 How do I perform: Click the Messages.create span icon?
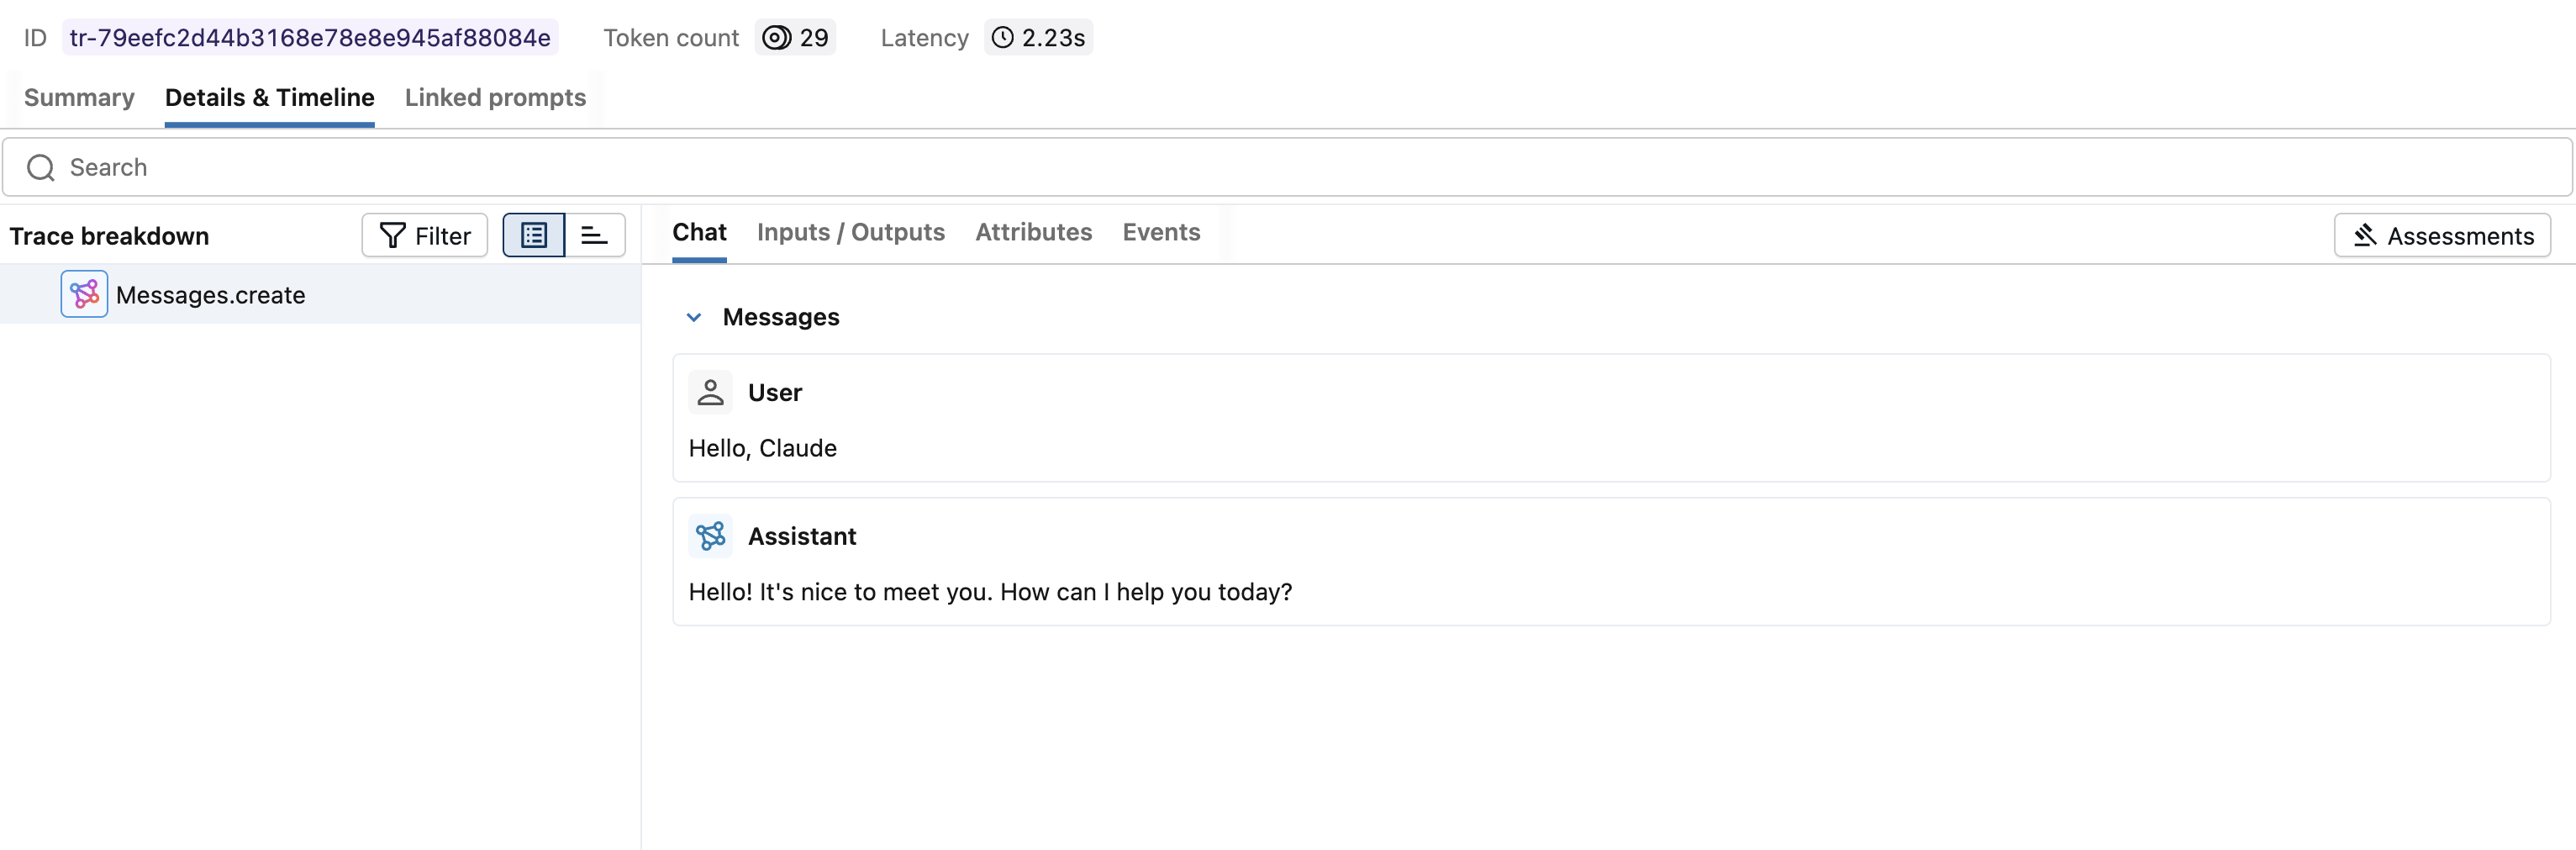point(84,294)
